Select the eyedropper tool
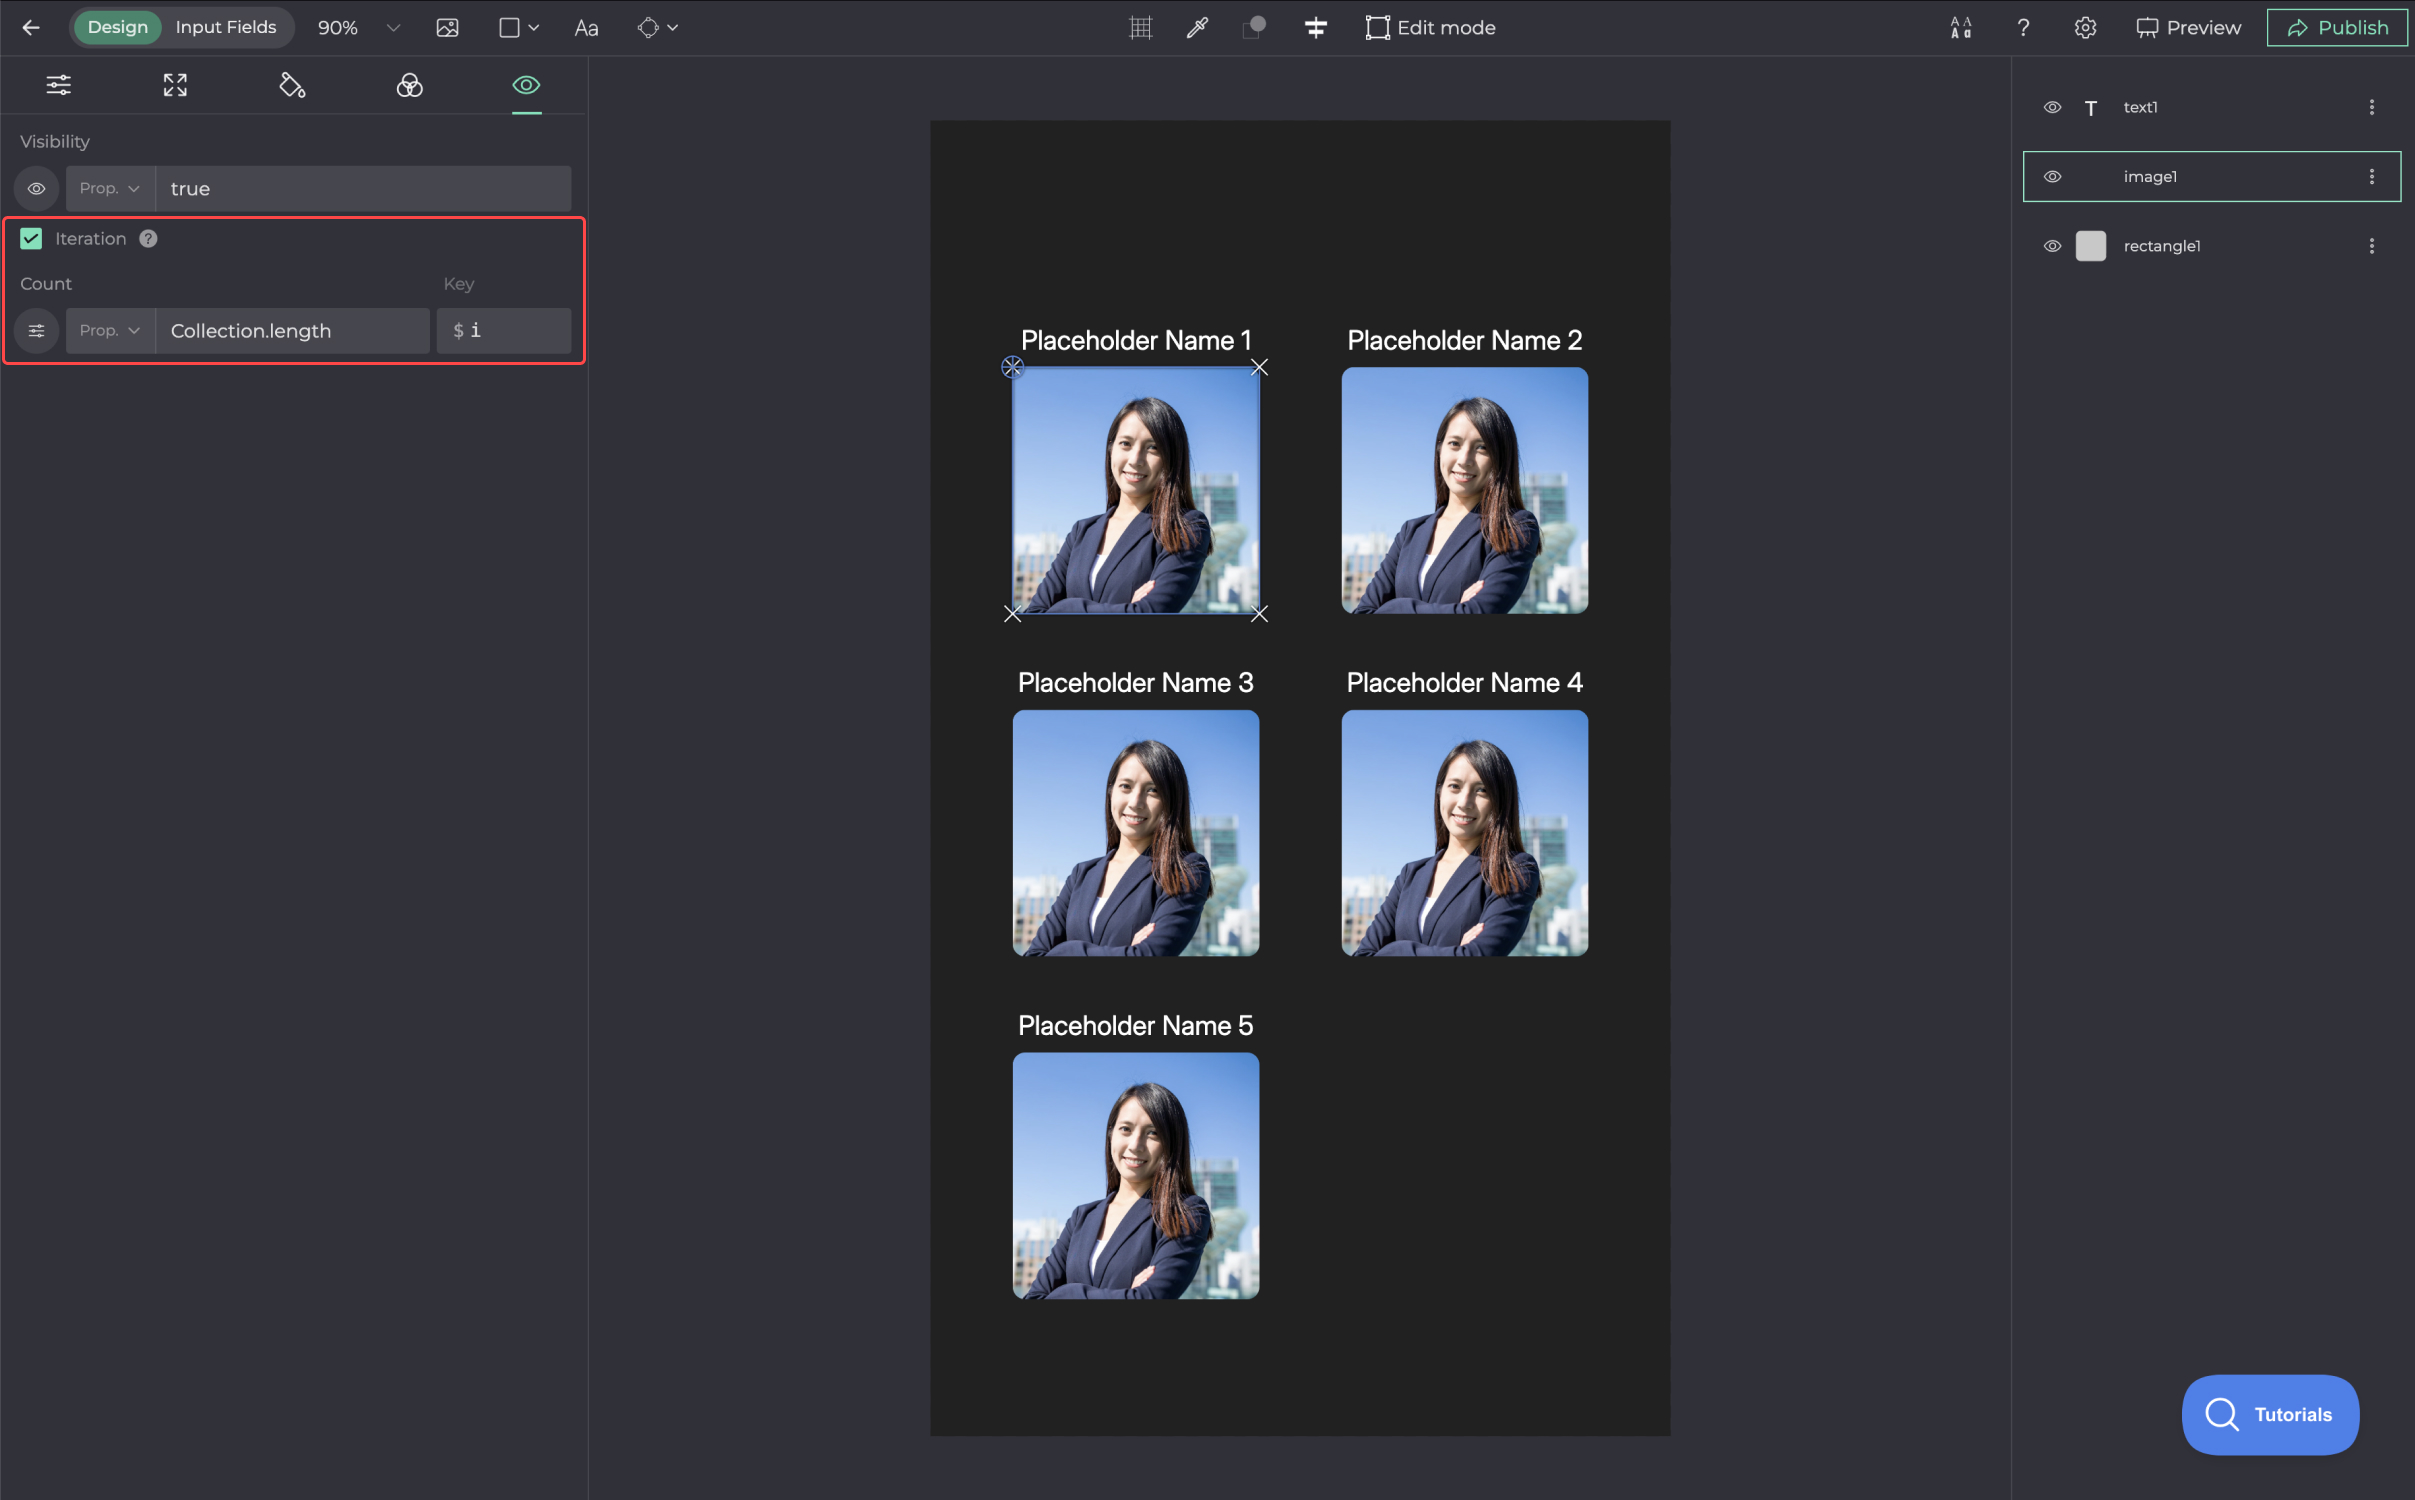This screenshot has height=1500, width=2415. pos(1197,27)
